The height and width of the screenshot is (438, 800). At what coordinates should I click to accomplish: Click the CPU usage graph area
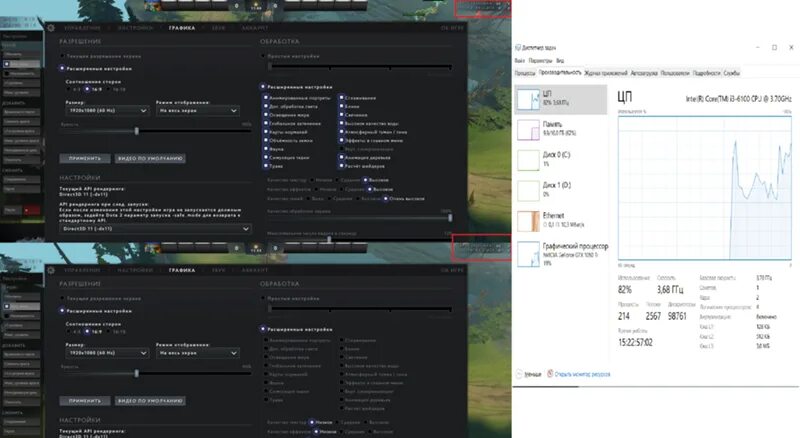pyautogui.click(x=705, y=188)
